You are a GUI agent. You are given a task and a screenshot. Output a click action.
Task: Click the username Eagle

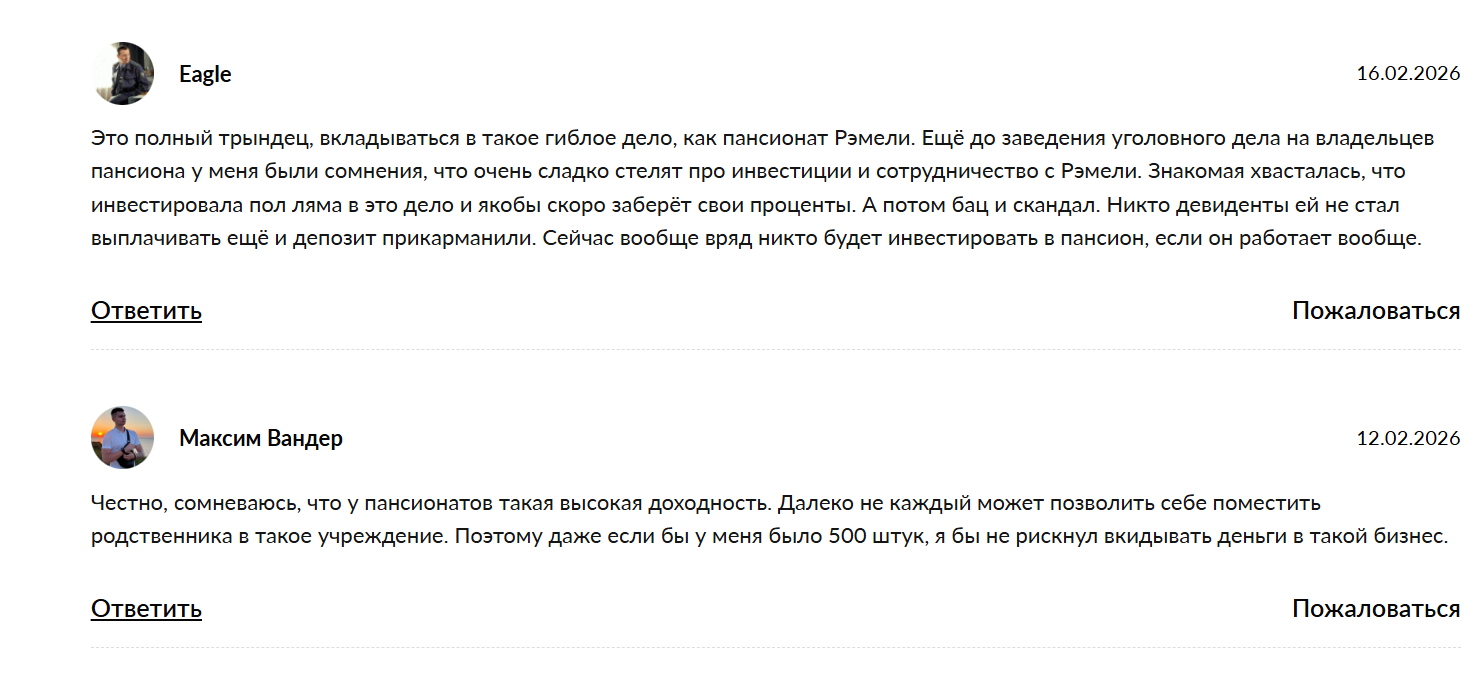[204, 73]
